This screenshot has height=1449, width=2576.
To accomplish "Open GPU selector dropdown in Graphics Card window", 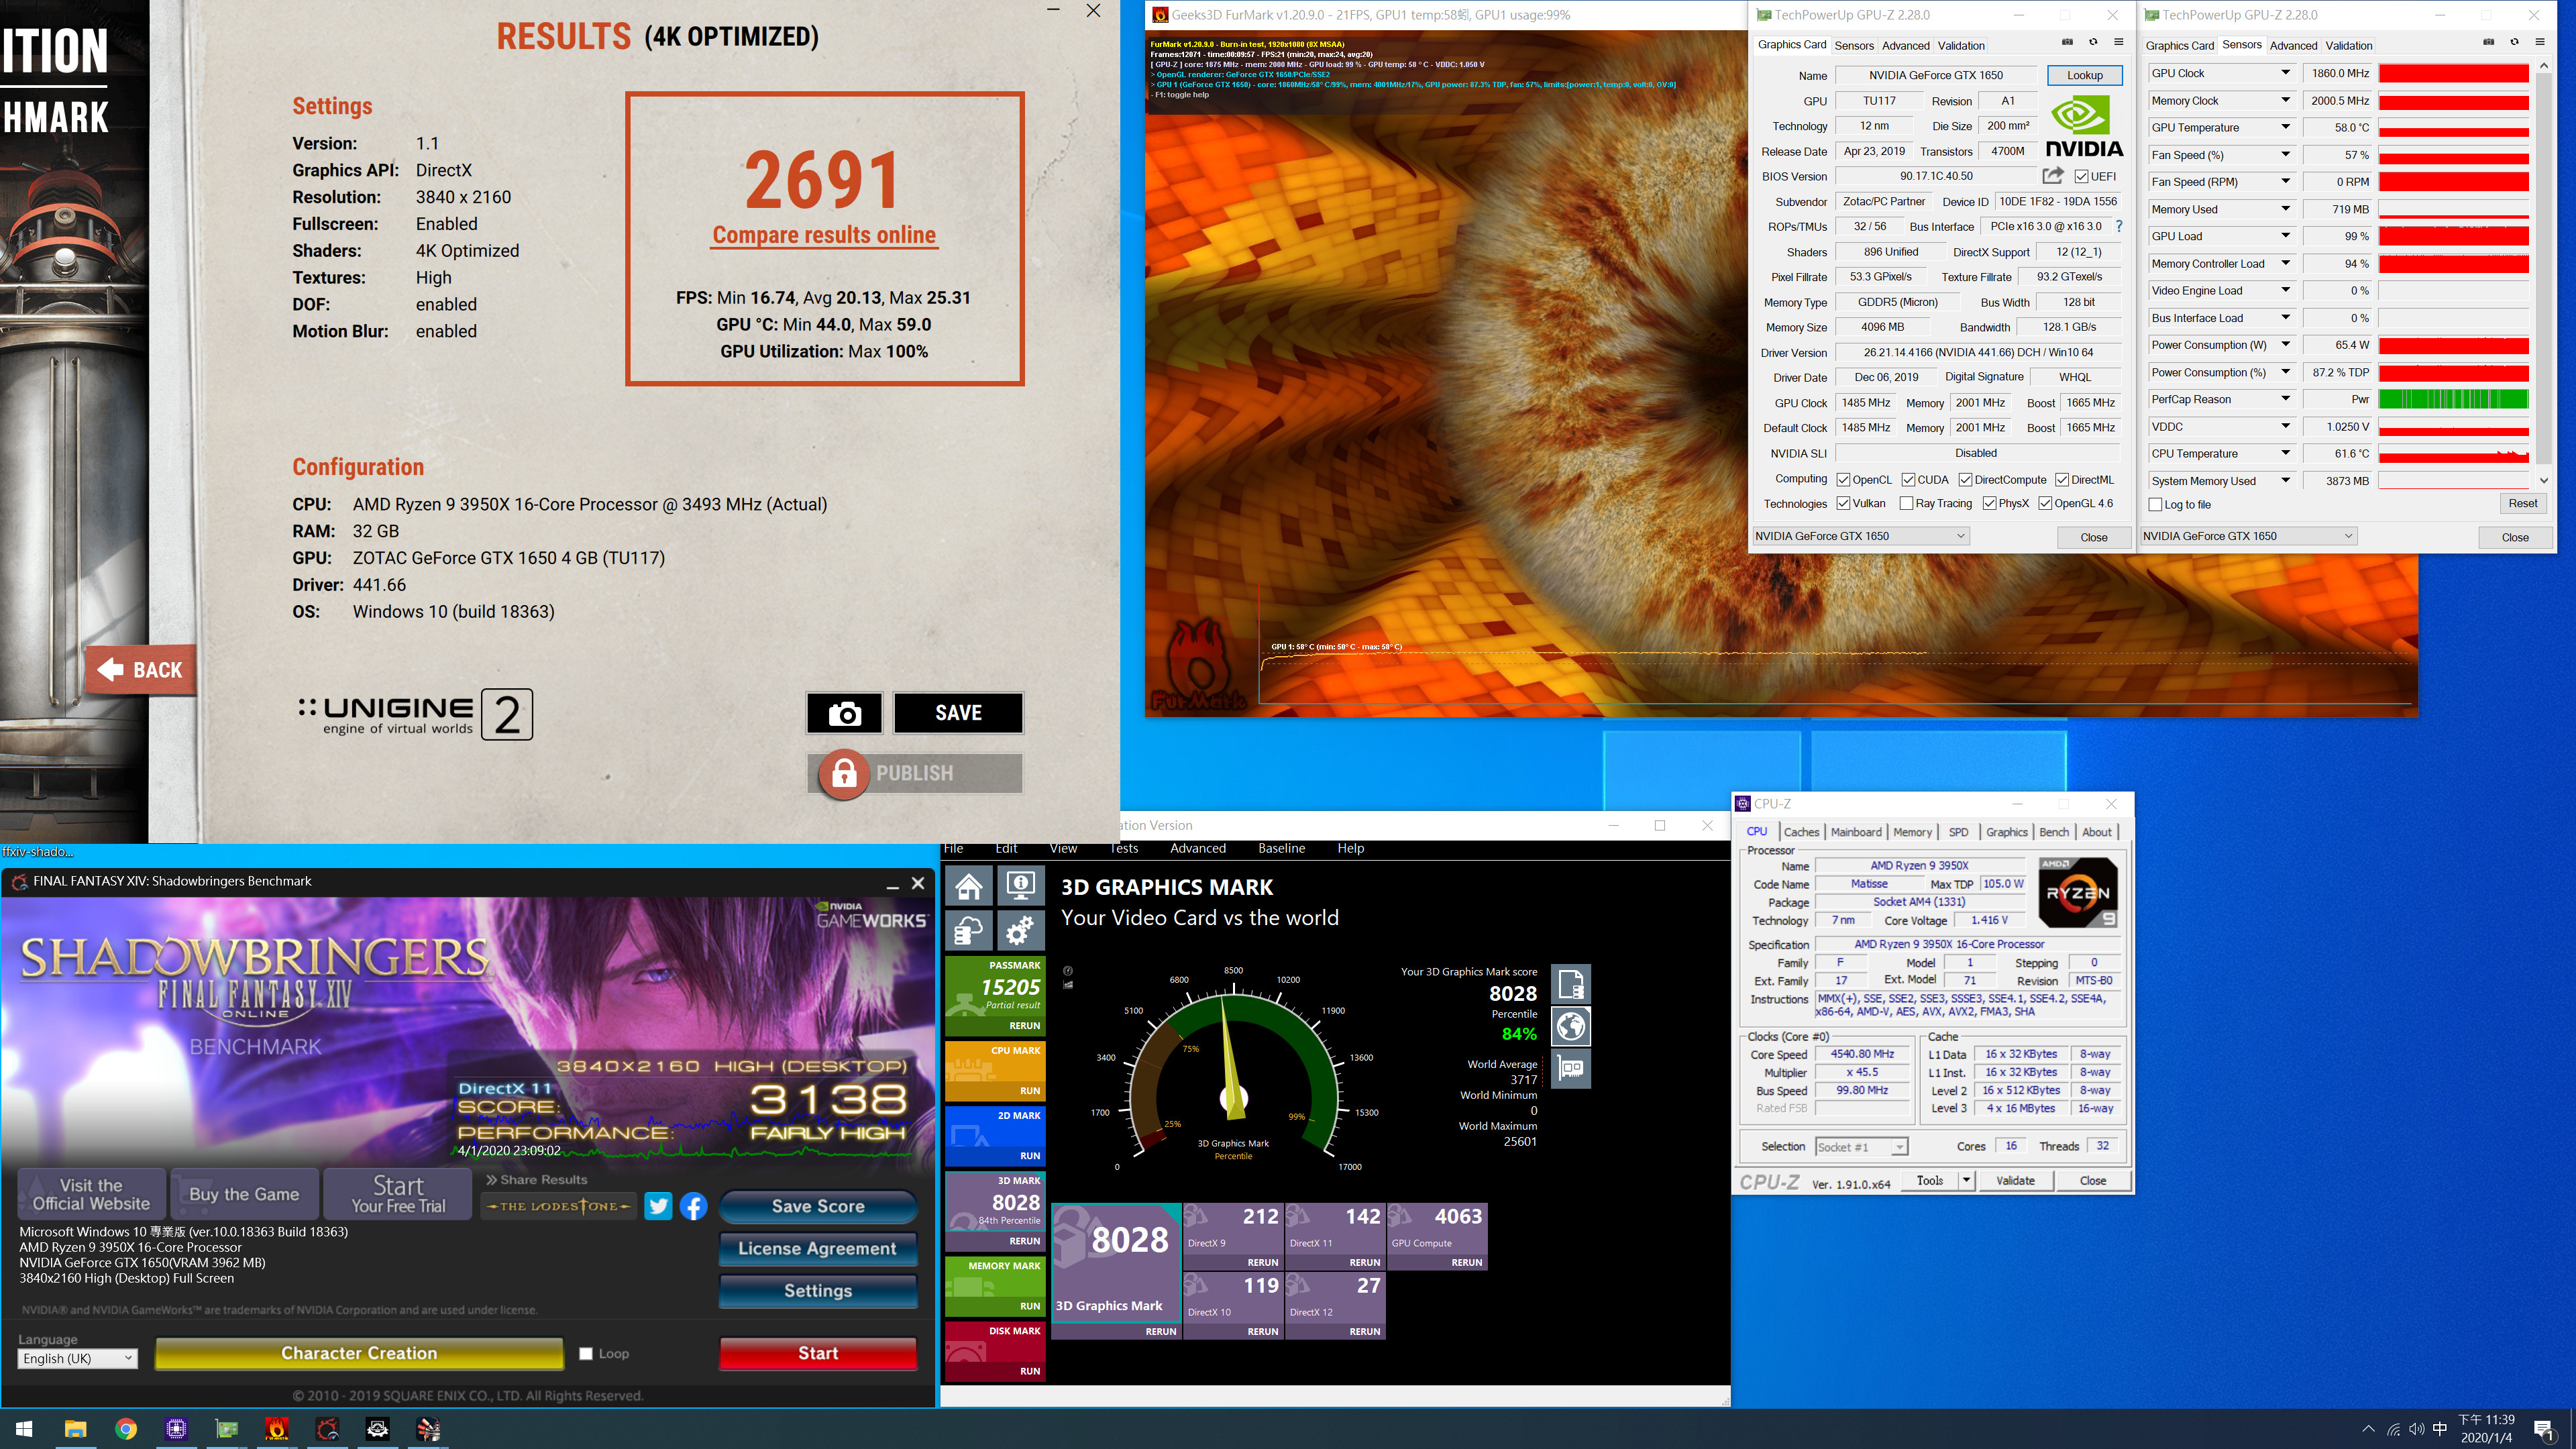I will 1861,536.
